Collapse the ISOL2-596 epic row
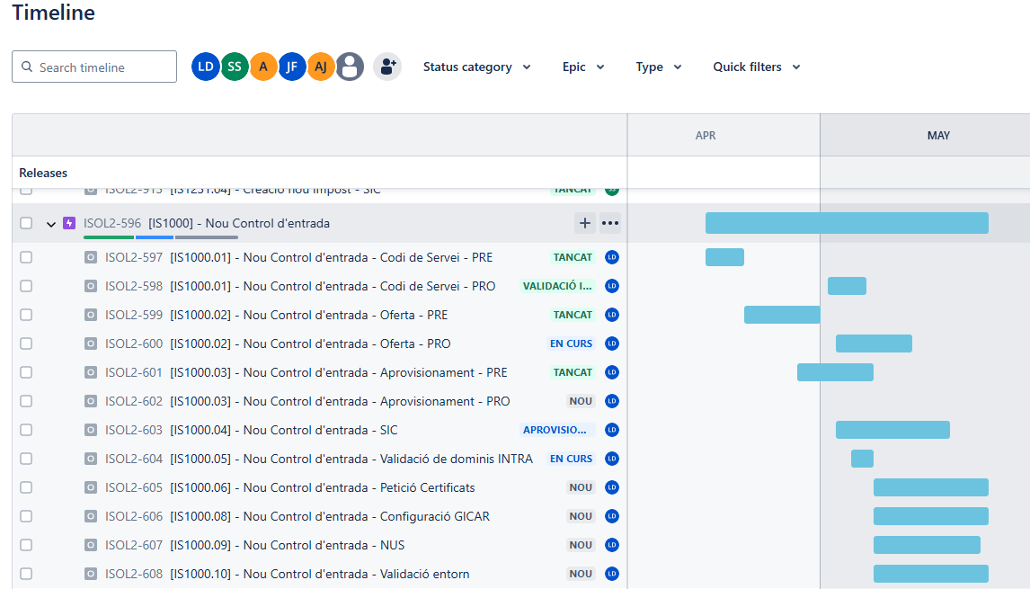Viewport: 1030px width, 589px height. point(51,224)
